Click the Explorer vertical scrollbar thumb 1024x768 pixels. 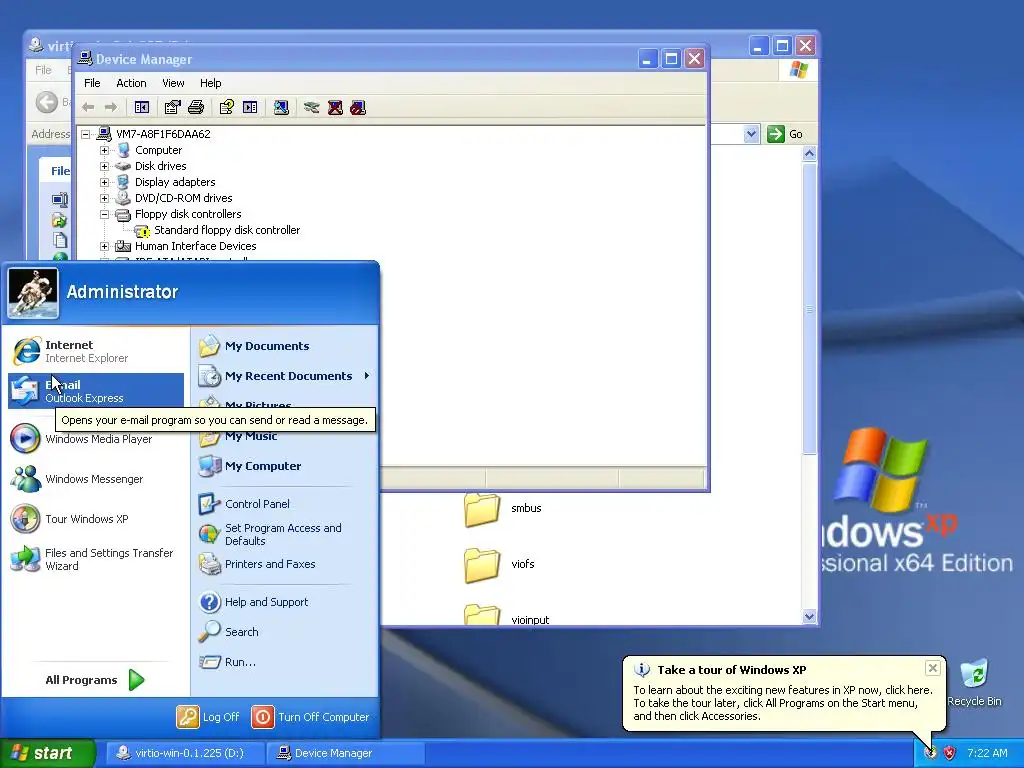pos(809,308)
